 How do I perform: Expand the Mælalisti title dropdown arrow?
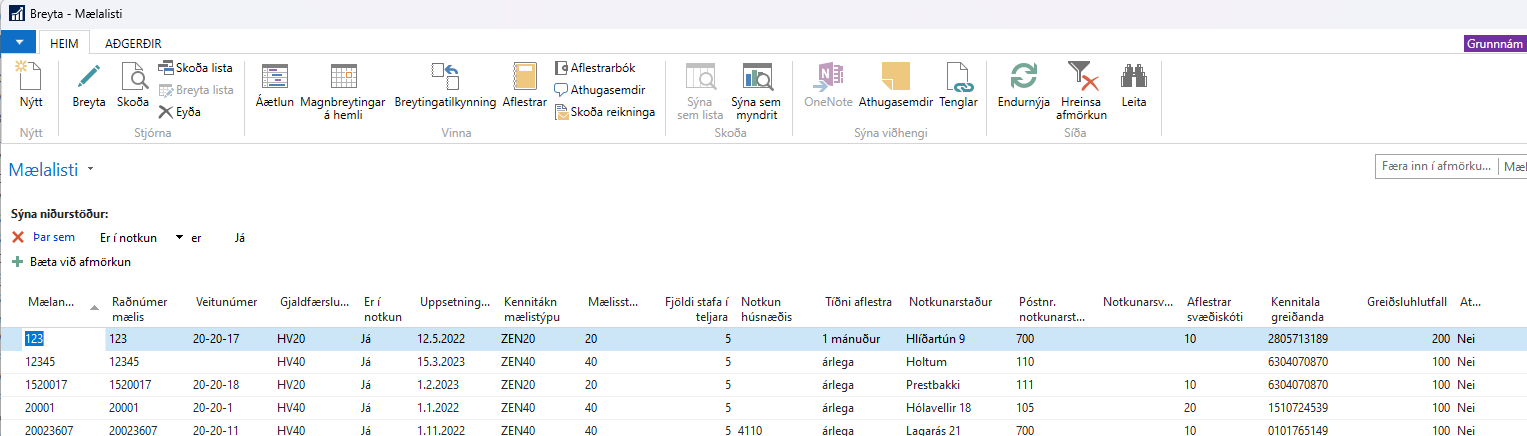coord(90,170)
